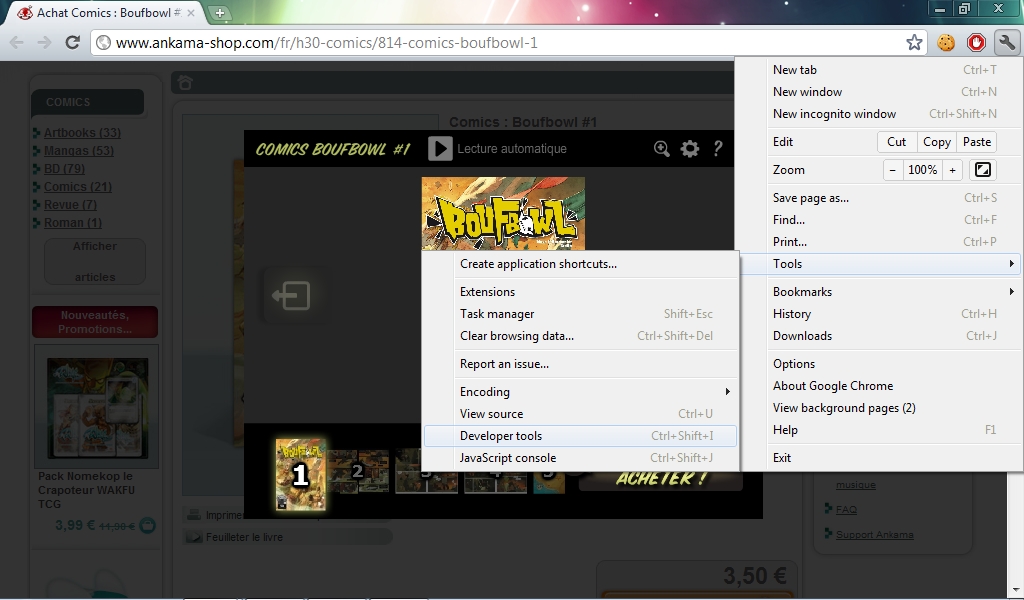The width and height of the screenshot is (1024, 600).
Task: Decrease zoom with the minus button
Action: (x=892, y=170)
